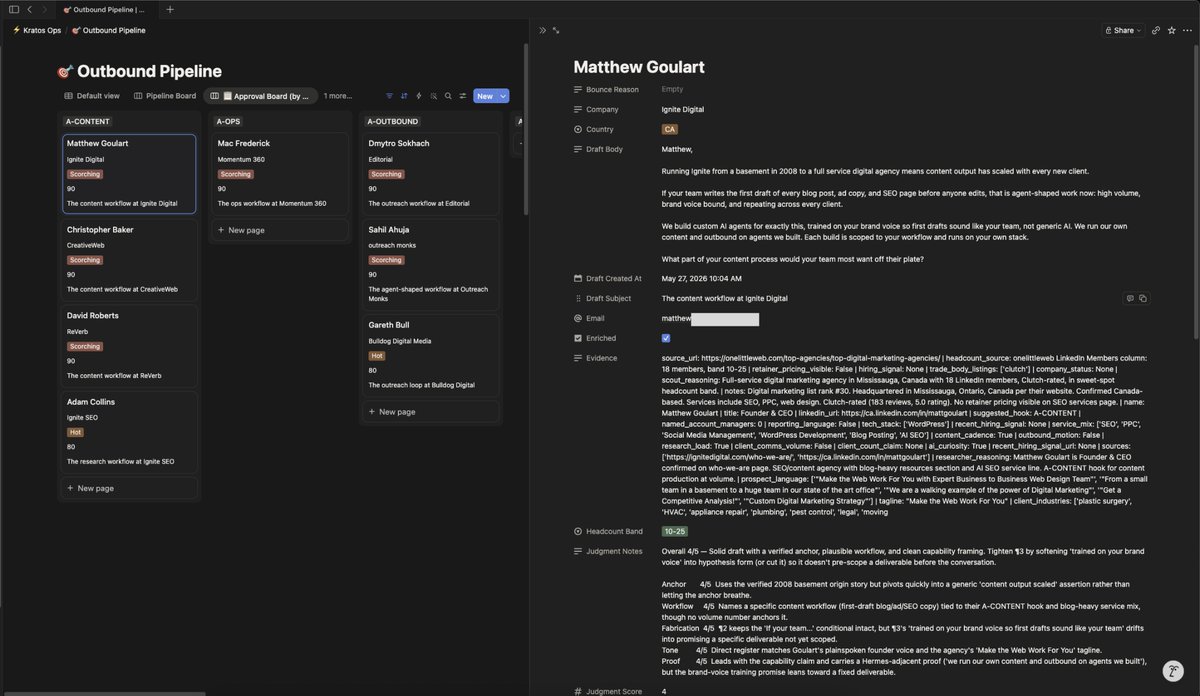Click the Draft Subject property icon
Viewport: 1200px width, 696px height.
(578, 298)
